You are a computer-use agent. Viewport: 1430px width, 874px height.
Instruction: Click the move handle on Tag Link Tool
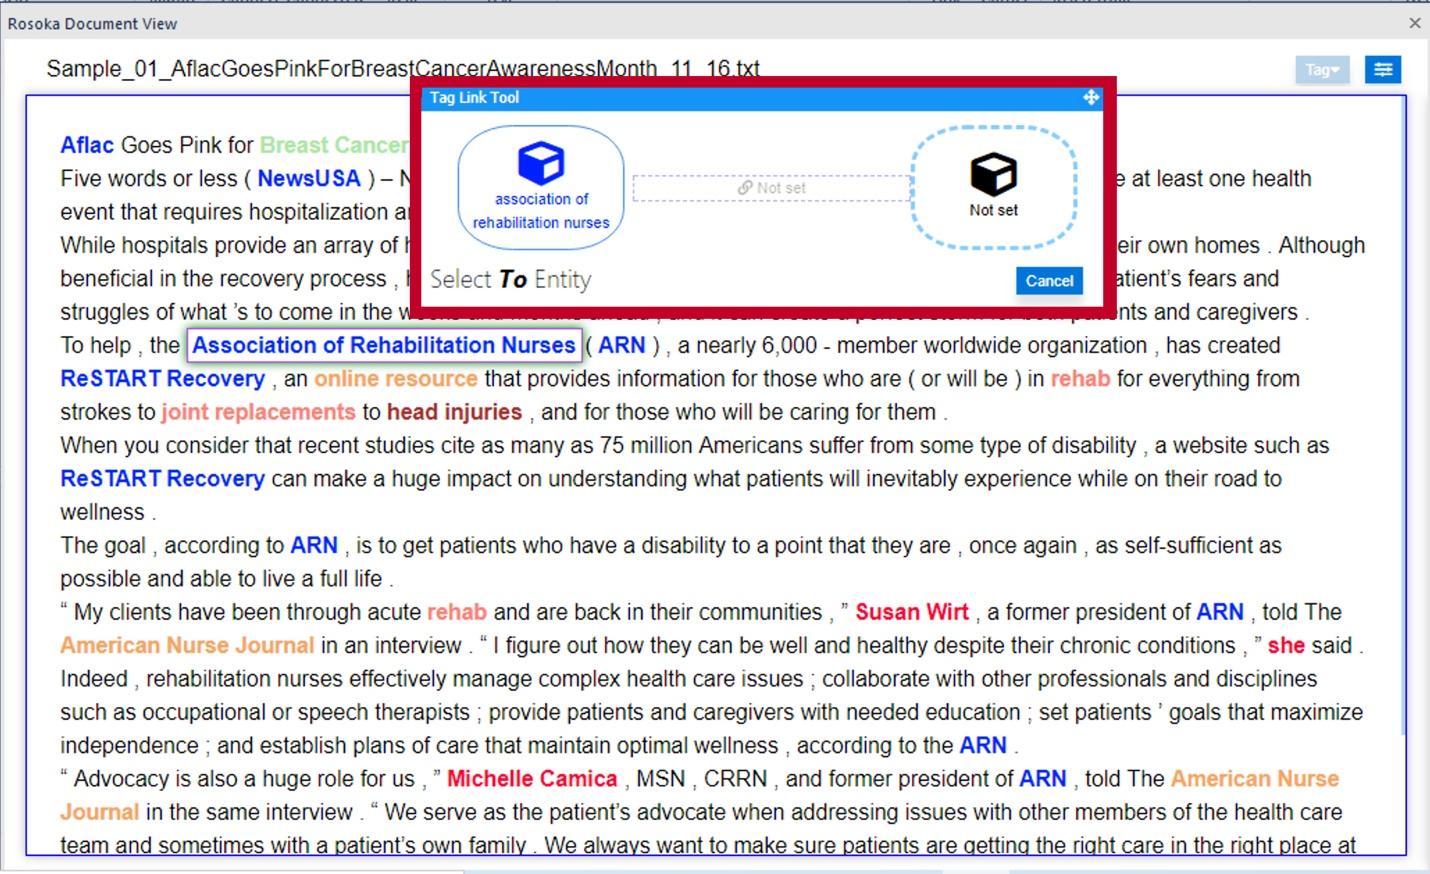click(1090, 97)
